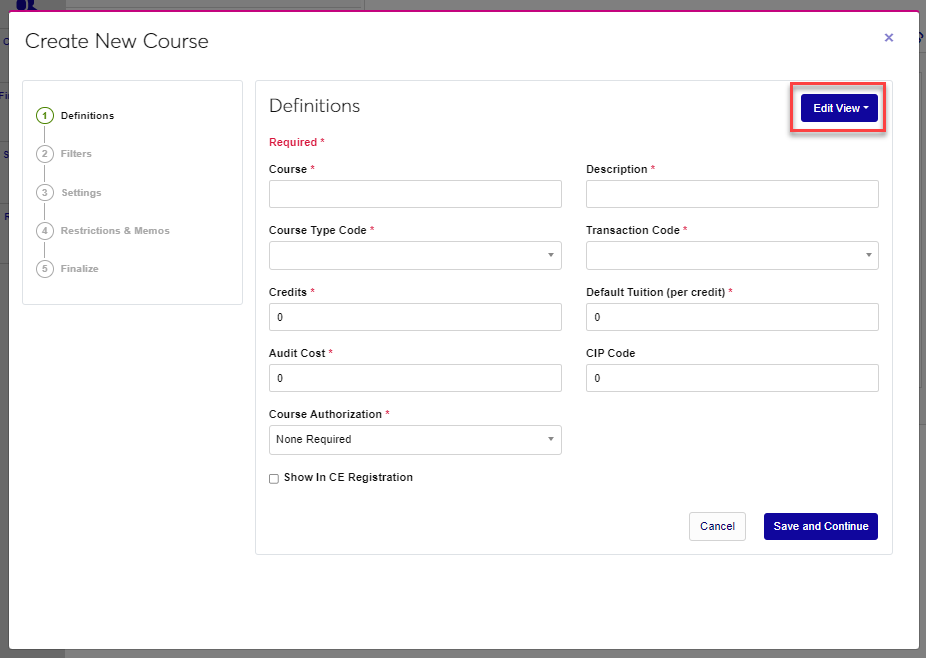Open the Course Type Code dropdown
Image resolution: width=926 pixels, height=658 pixels.
(x=415, y=256)
